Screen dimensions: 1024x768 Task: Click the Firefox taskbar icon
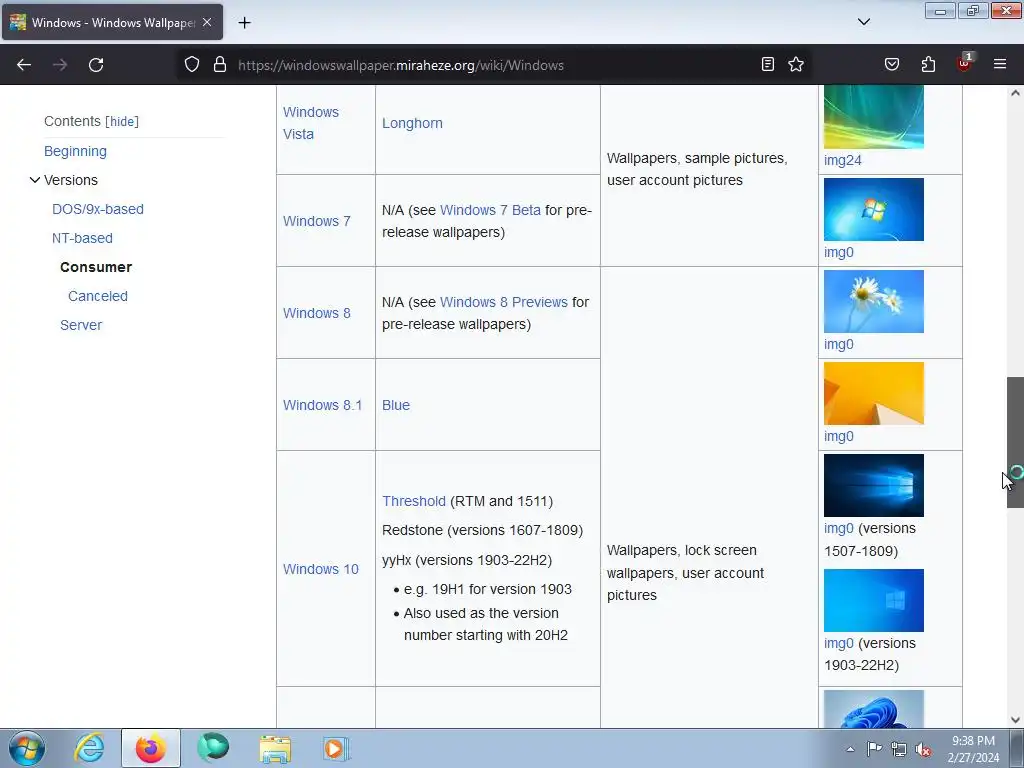point(151,748)
